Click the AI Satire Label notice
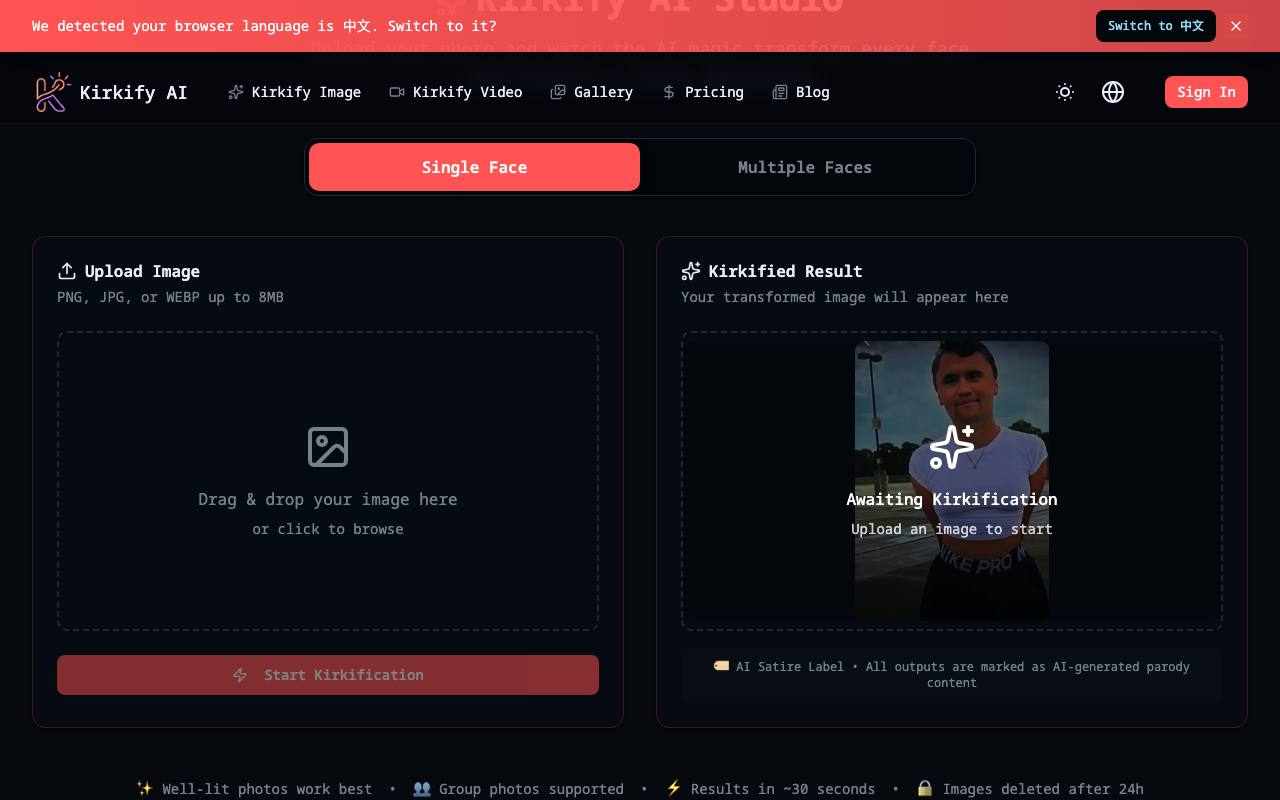The width and height of the screenshot is (1280, 800). click(x=952, y=675)
